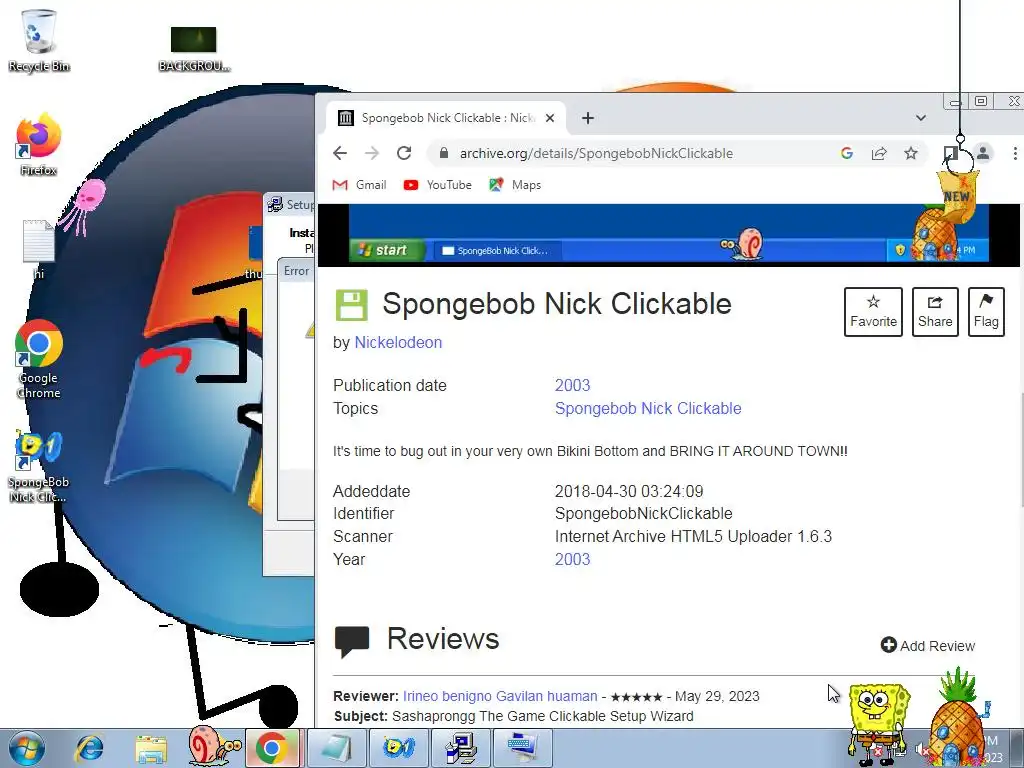Open the notepad-style taskbar item

point(335,748)
